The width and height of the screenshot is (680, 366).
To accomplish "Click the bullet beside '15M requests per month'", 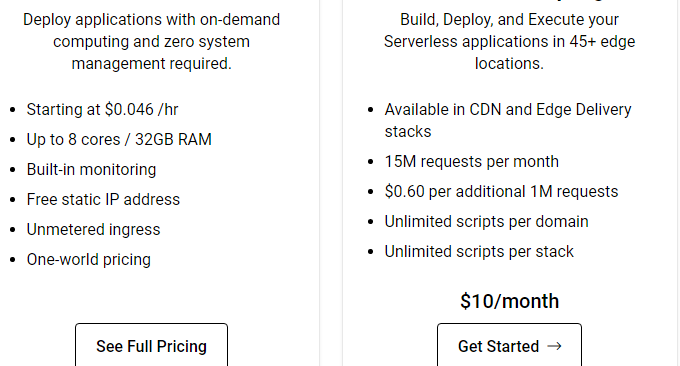I will (x=370, y=162).
